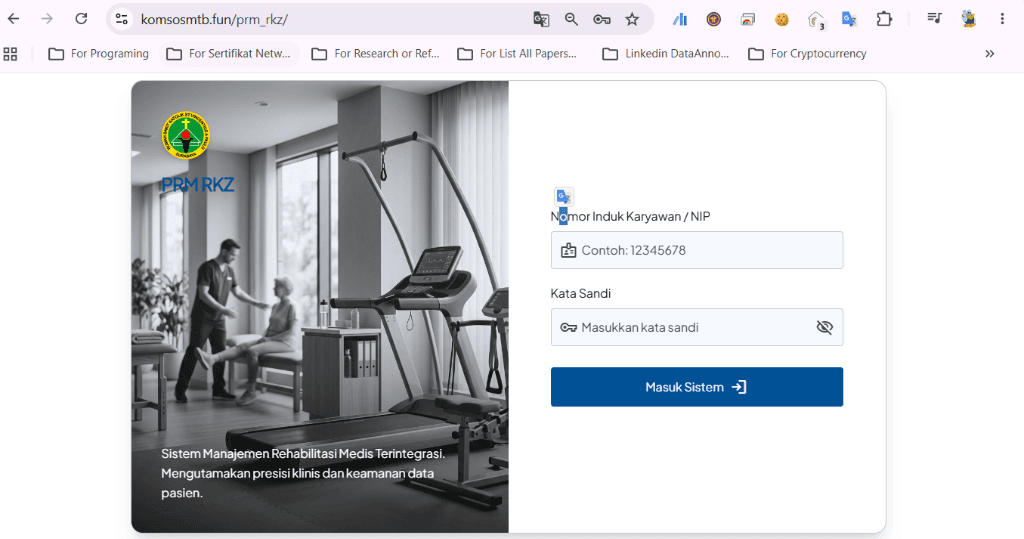Open media controls icon
This screenshot has height=539, width=1024.
(935, 19)
